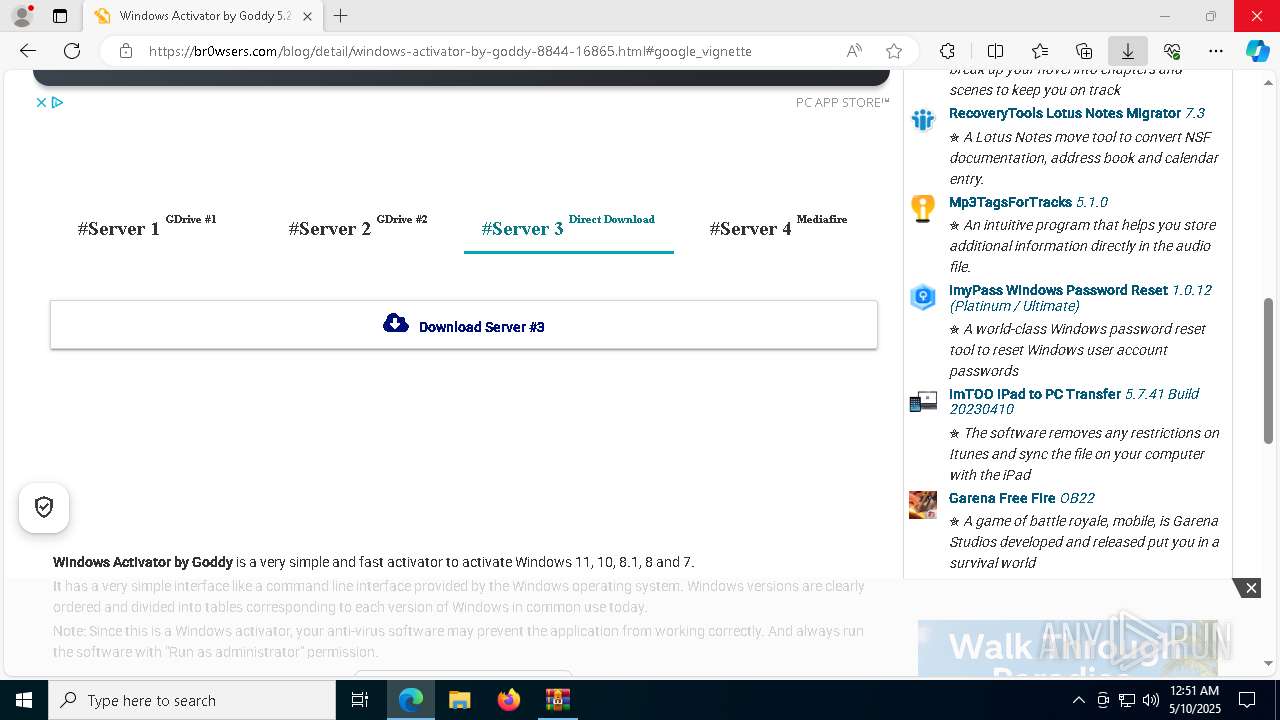Open the Windows Start menu
This screenshot has width=1280, height=720.
tap(24, 700)
